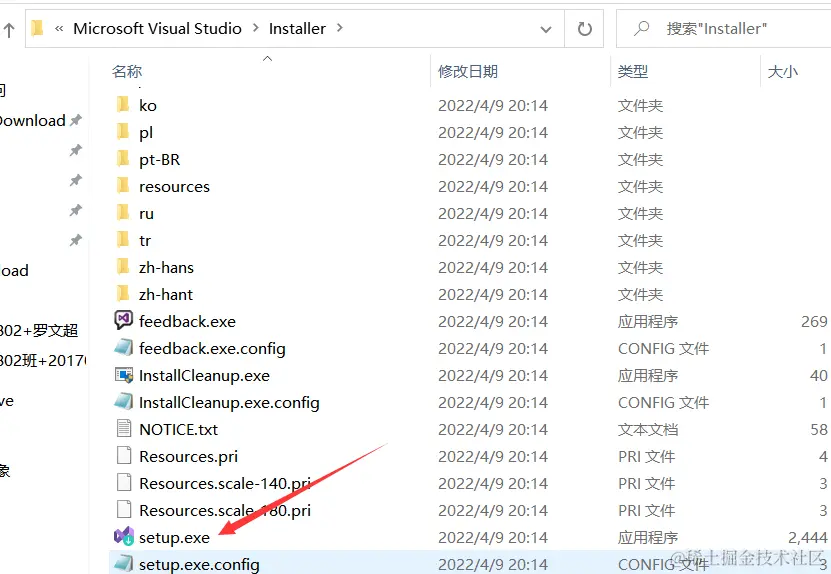Sort files by 修改日期 column
The width and height of the screenshot is (831, 574).
pyautogui.click(x=468, y=71)
